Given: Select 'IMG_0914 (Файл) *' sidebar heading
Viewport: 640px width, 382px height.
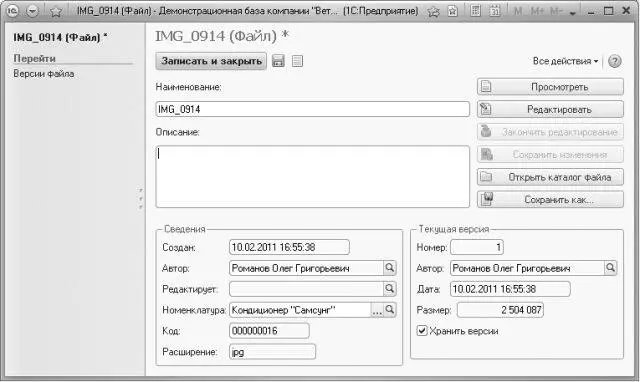Looking at the screenshot, I should (60, 38).
